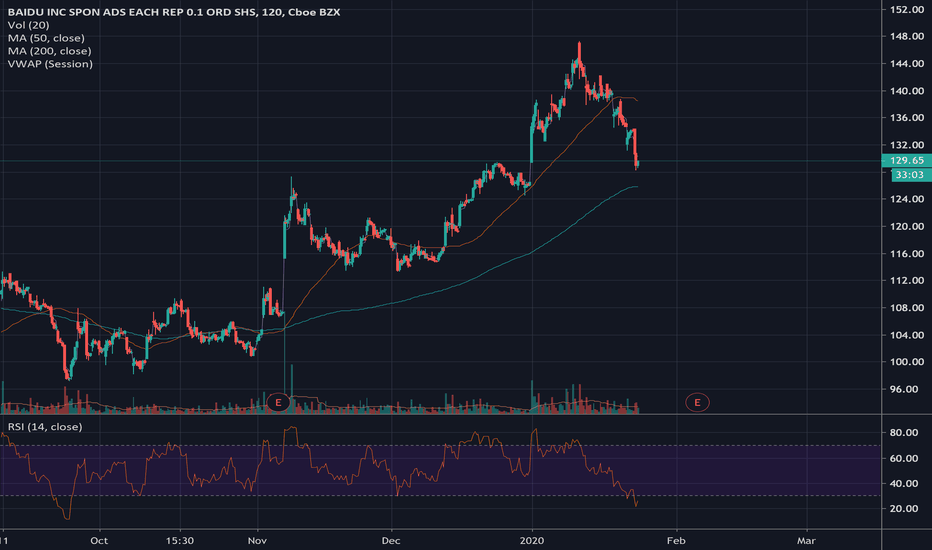The height and width of the screenshot is (550, 932).
Task: Click the current price label 129.65
Action: click(906, 161)
